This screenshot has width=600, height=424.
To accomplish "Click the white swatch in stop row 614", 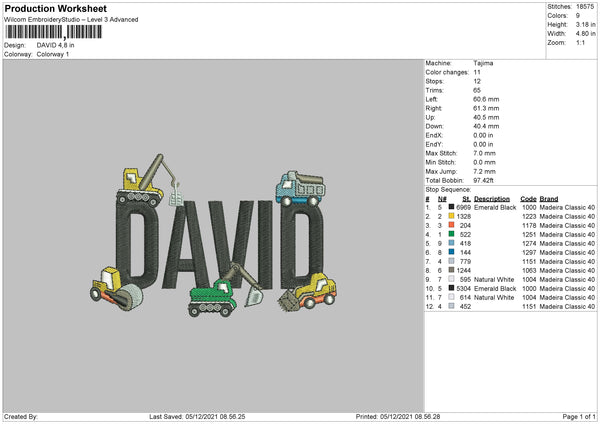I will coord(452,297).
